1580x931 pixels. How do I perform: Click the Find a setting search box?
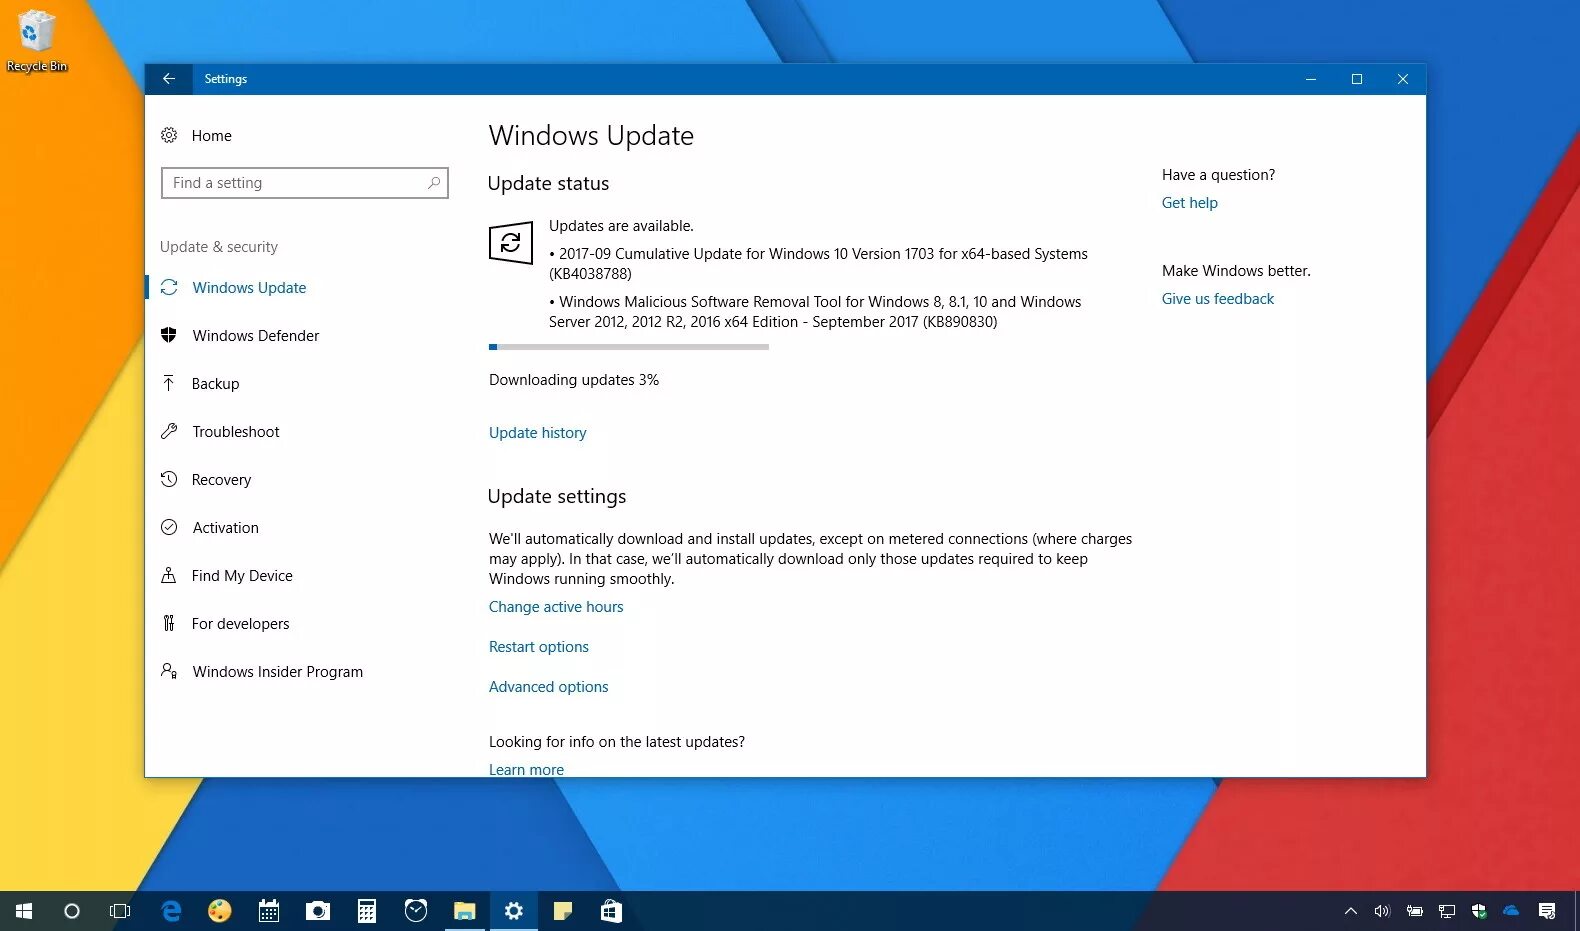coord(304,183)
